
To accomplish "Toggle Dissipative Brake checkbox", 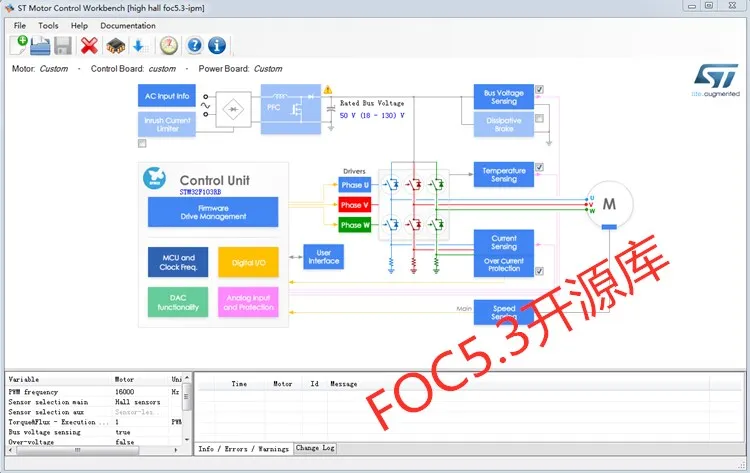I will (x=540, y=118).
